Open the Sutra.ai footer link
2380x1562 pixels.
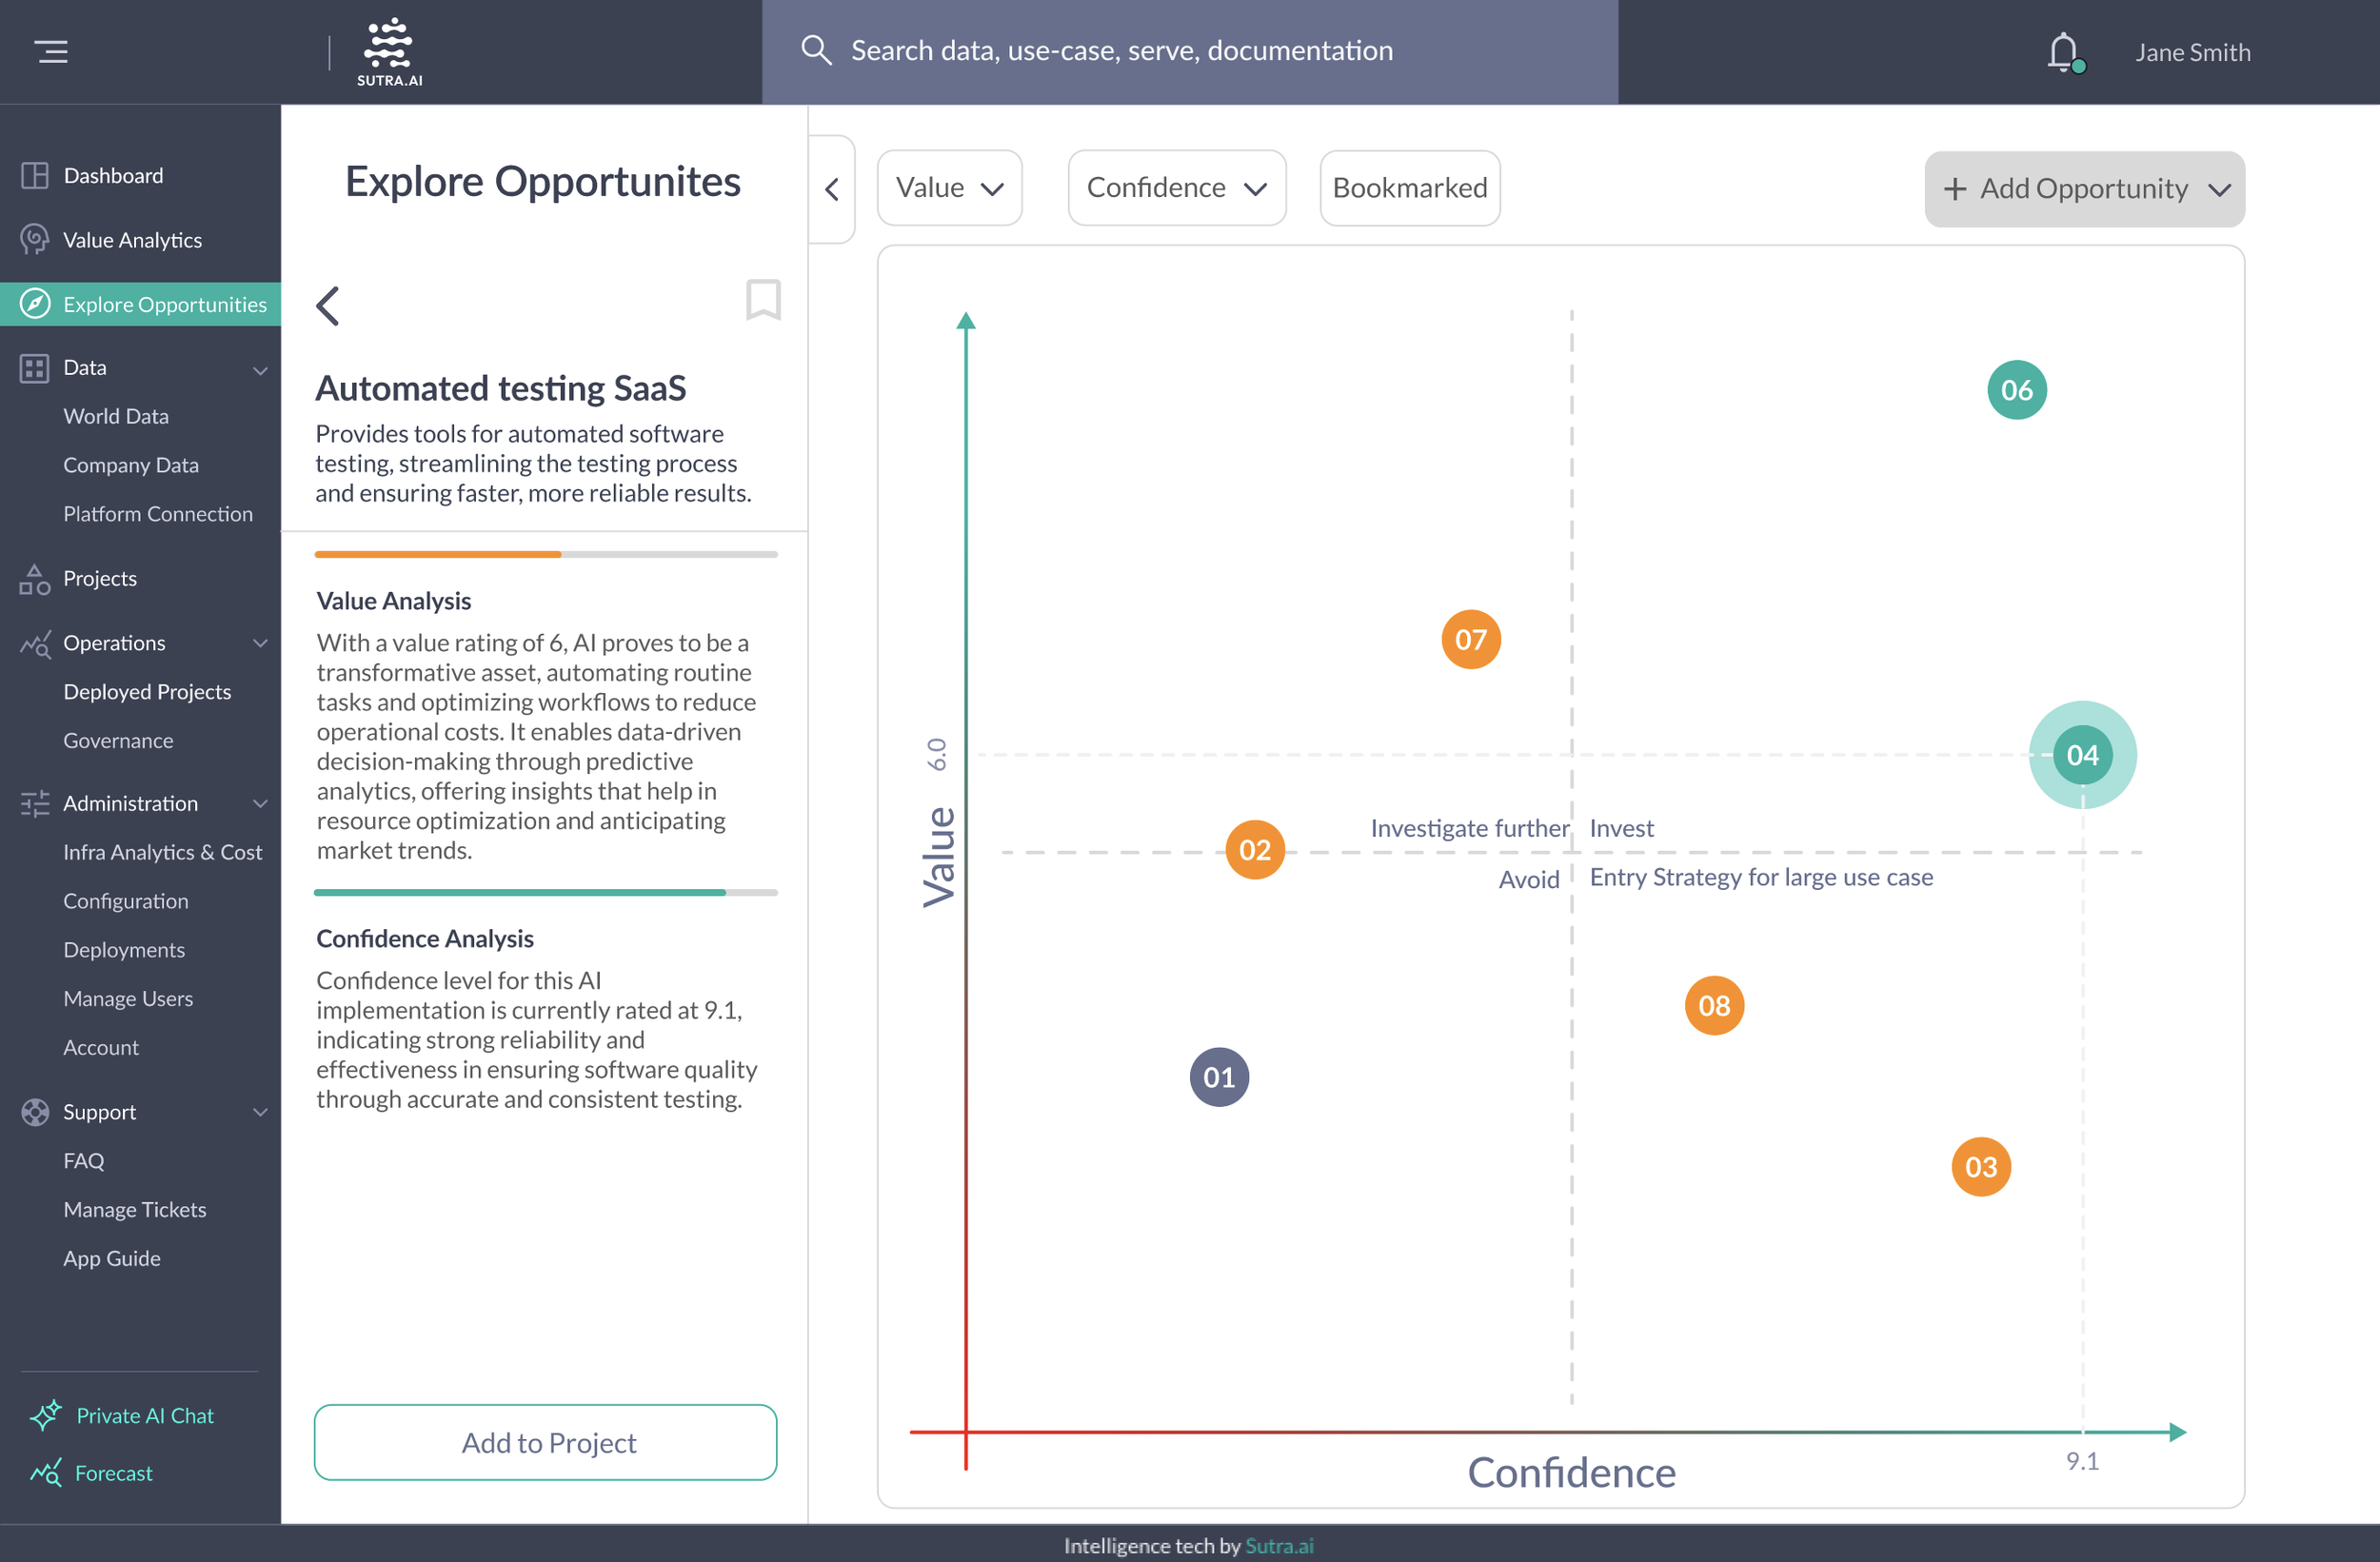click(1279, 1545)
